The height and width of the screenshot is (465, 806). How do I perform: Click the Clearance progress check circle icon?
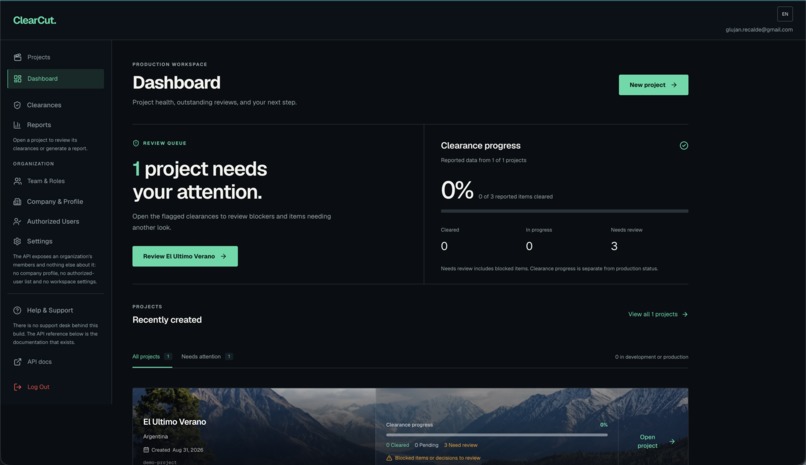tap(684, 145)
